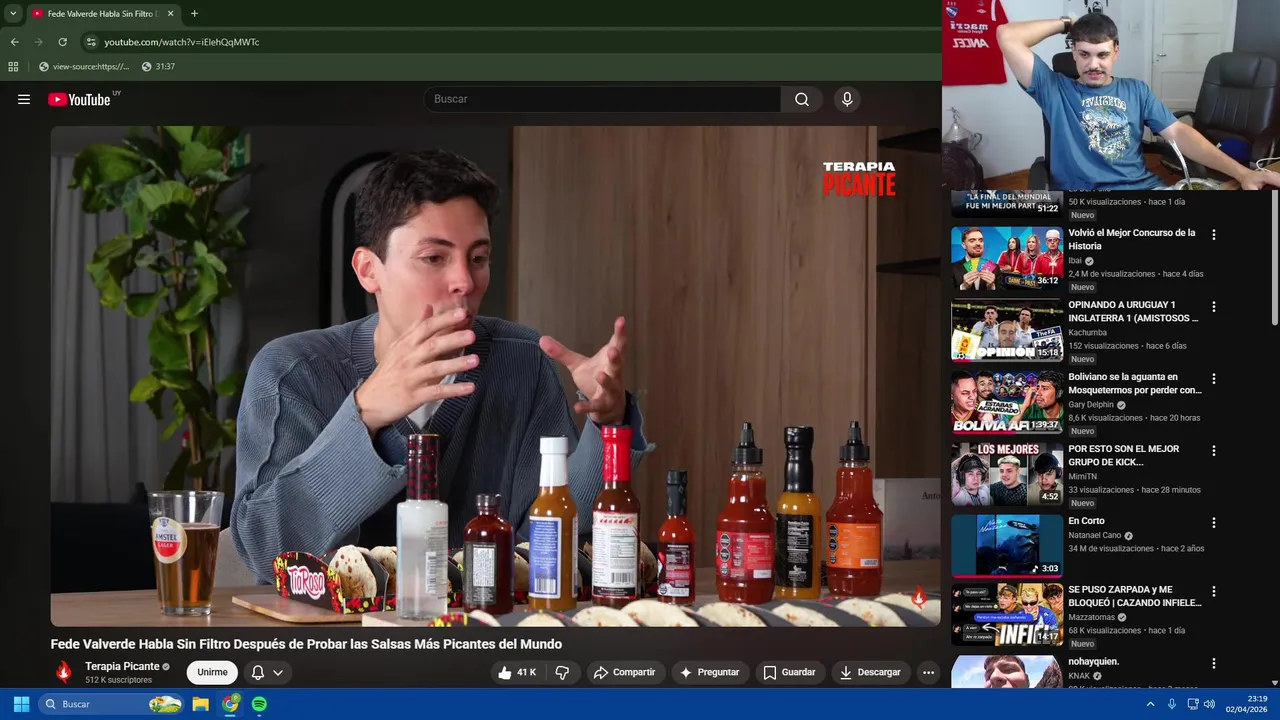Image resolution: width=1280 pixels, height=720 pixels.
Task: Open options for the MimiTN video
Action: [1214, 451]
